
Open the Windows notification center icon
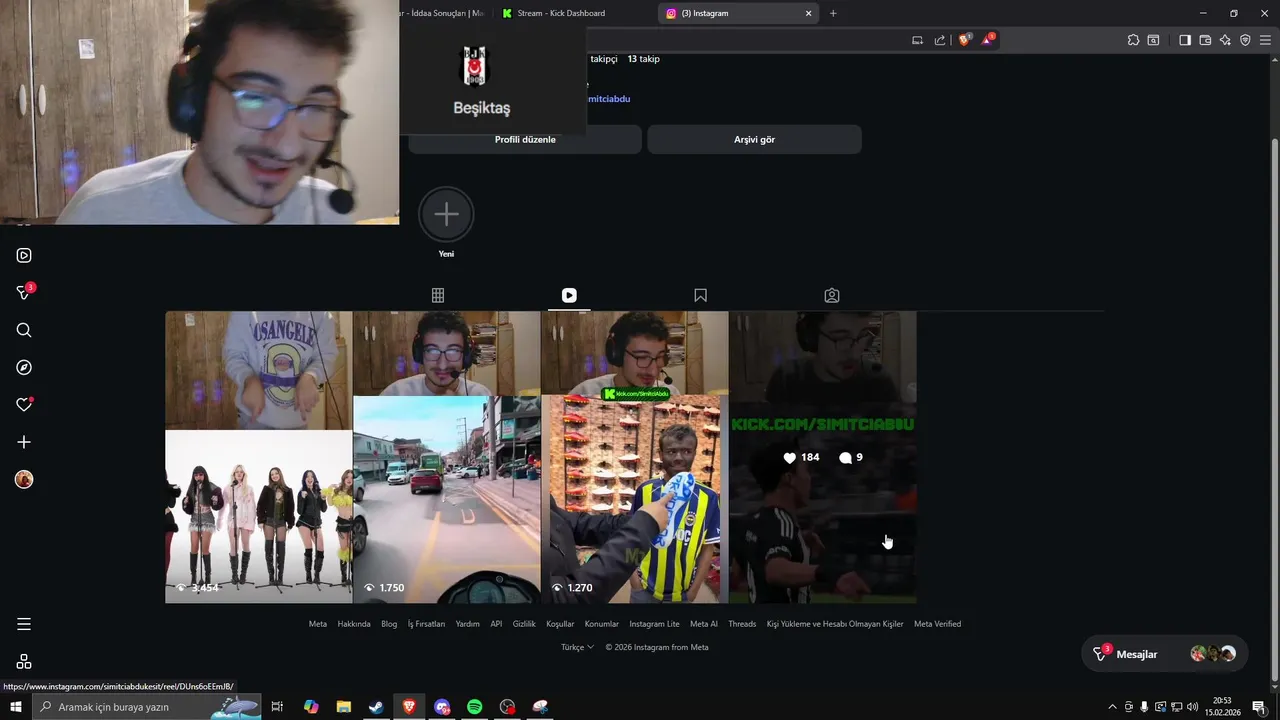coord(1259,707)
